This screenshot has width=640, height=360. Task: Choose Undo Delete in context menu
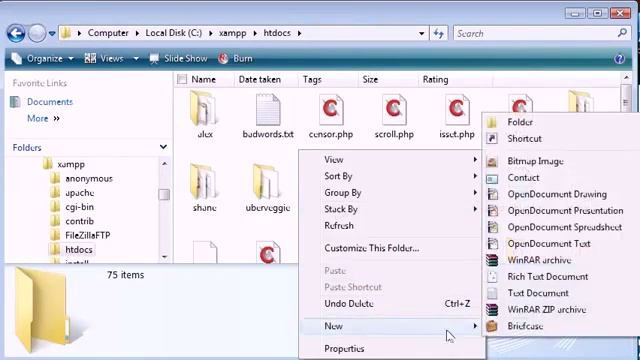pos(392,303)
